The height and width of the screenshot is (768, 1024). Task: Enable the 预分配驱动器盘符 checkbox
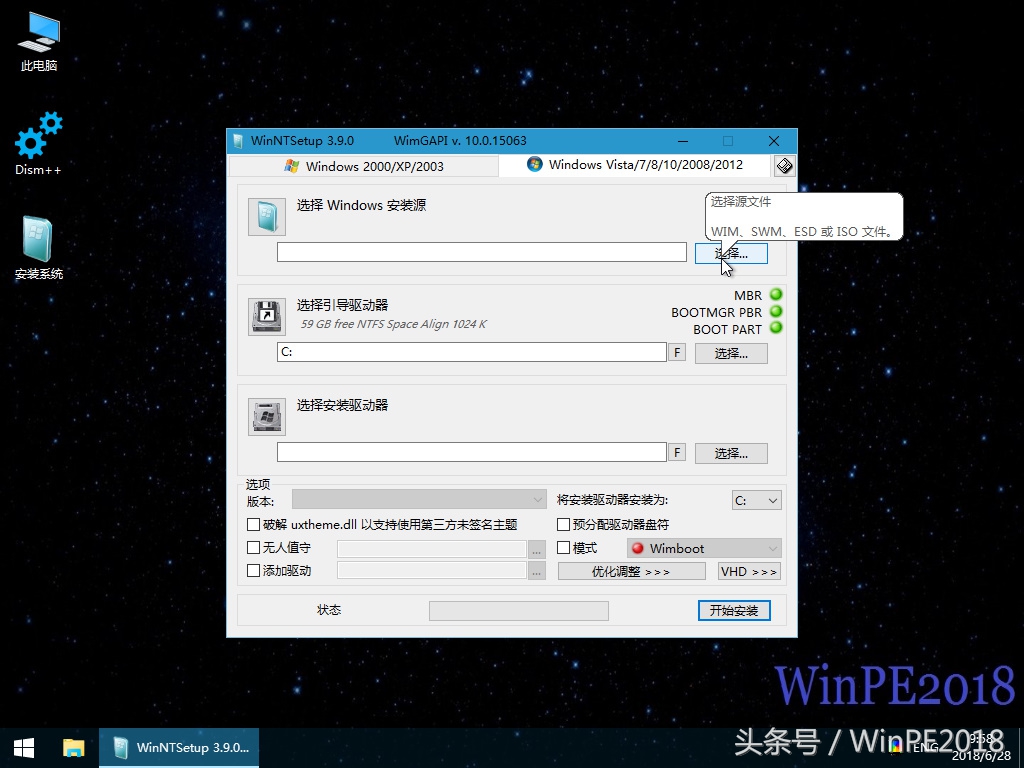coord(563,524)
